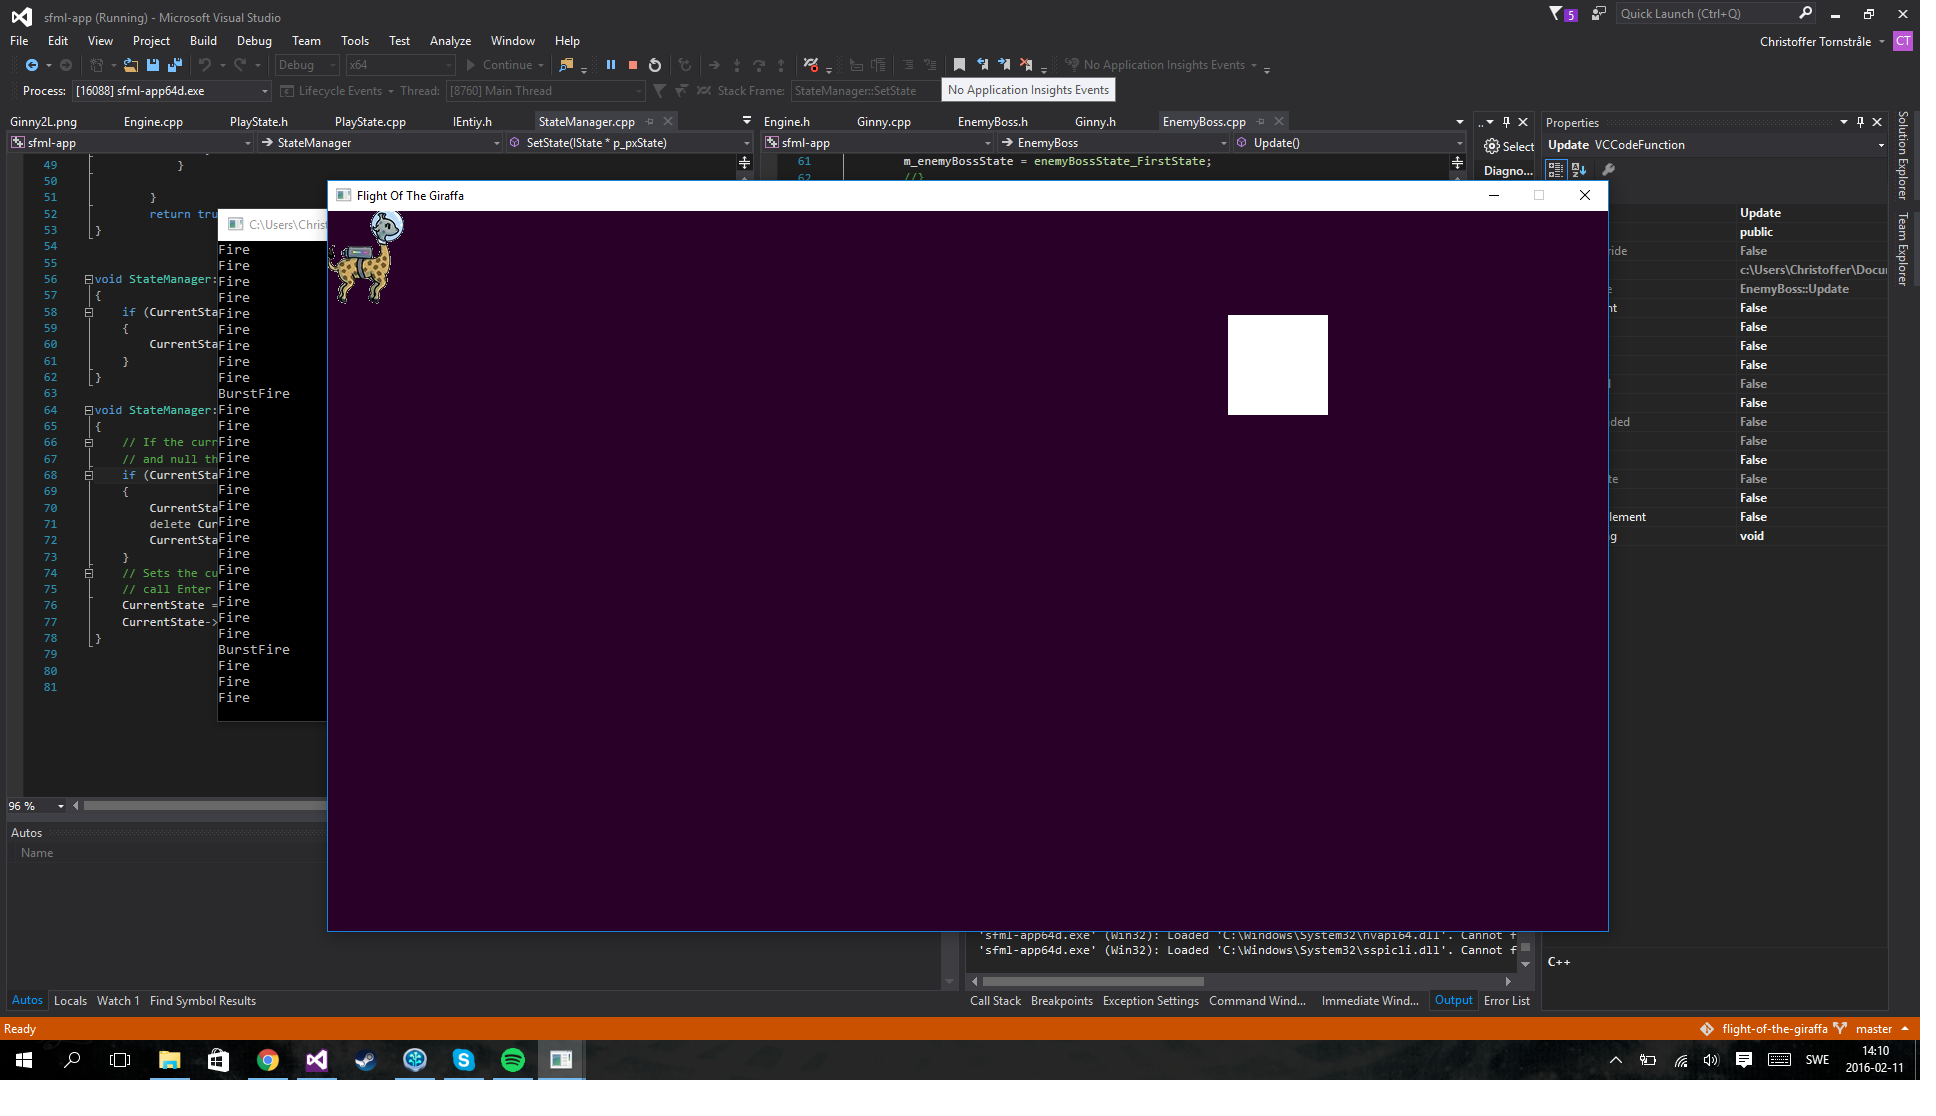Screen dimensions: 1936x1116
Task: Open the 96 % zoom dropdown
Action: coord(61,806)
